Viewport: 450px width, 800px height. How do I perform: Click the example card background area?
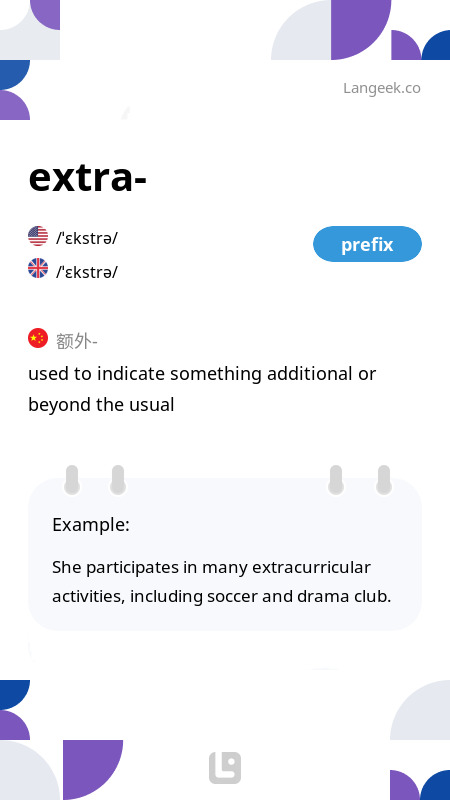point(225,554)
